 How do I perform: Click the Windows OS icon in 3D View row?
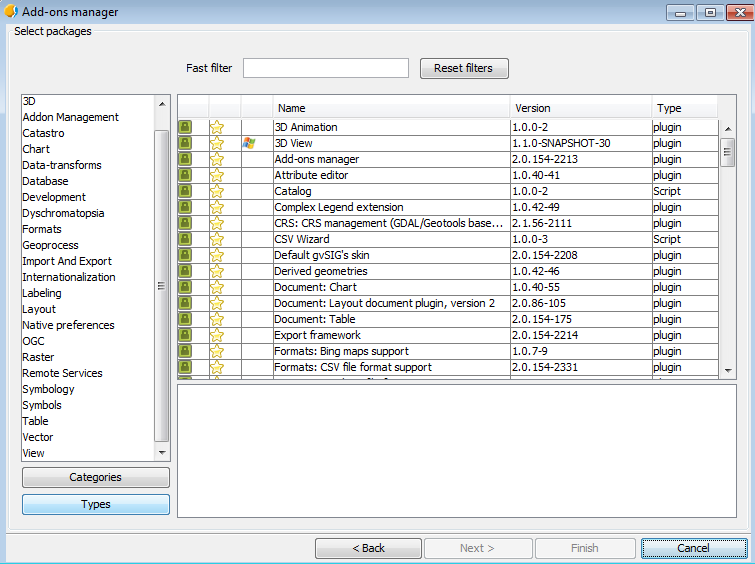click(x=249, y=143)
